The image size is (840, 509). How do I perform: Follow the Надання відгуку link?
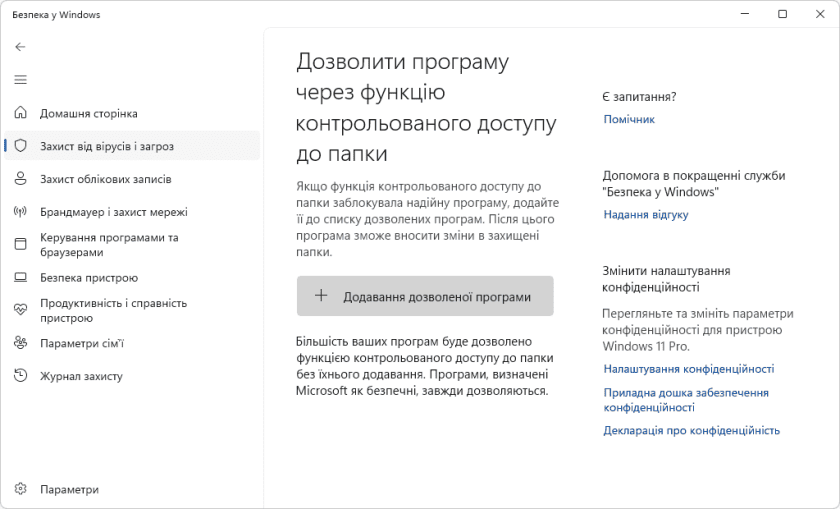pyautogui.click(x=646, y=215)
